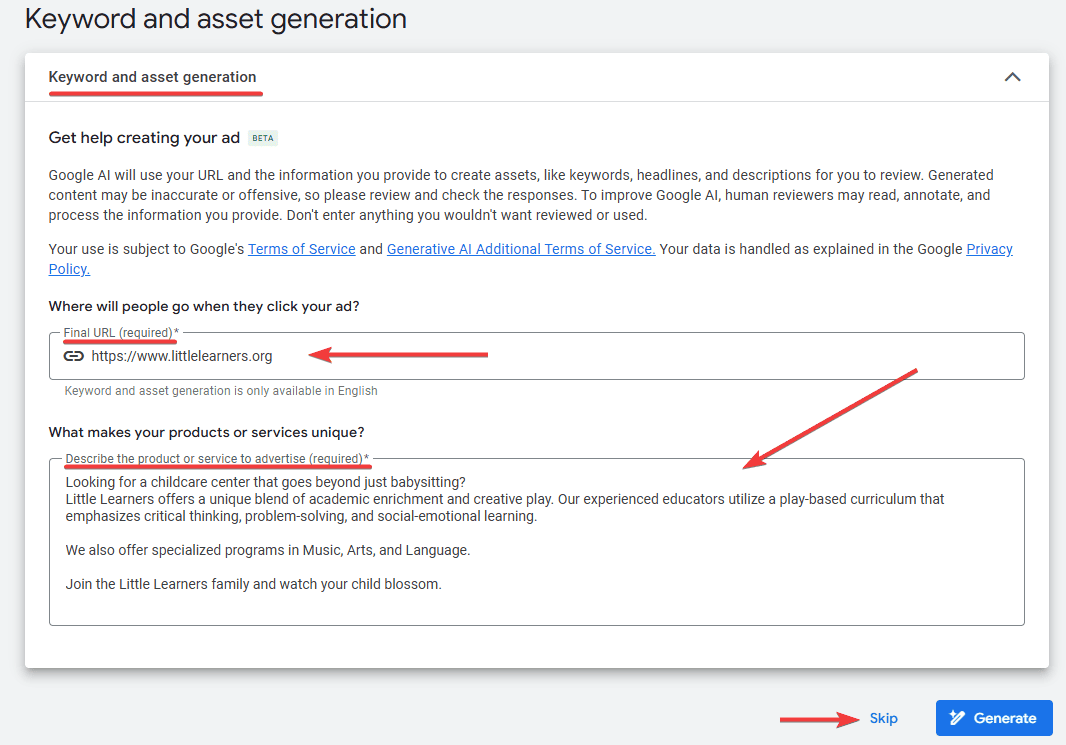This screenshot has height=745, width=1066.
Task: Click the sparkle icon on the Generate button
Action: coord(959,717)
